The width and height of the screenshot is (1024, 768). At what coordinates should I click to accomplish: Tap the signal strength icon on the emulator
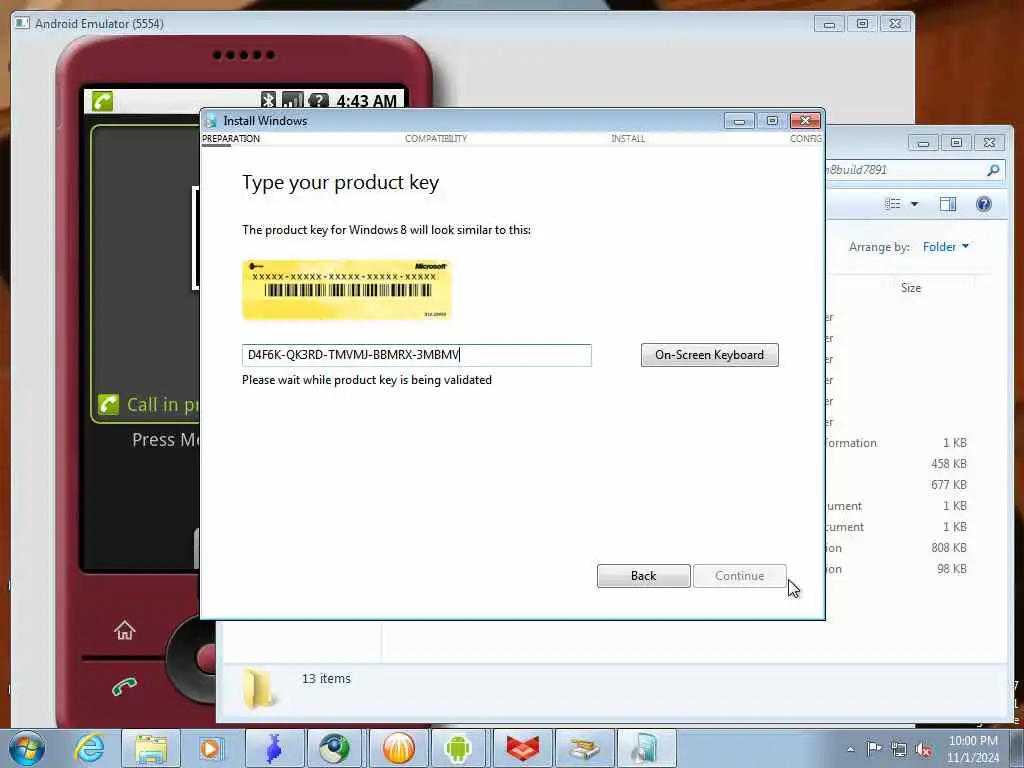click(293, 100)
